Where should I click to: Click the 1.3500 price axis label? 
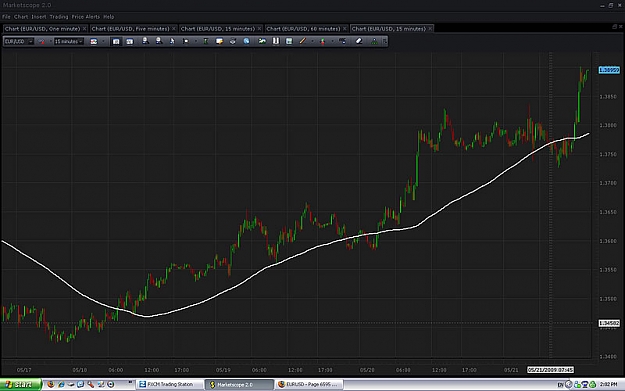click(608, 299)
